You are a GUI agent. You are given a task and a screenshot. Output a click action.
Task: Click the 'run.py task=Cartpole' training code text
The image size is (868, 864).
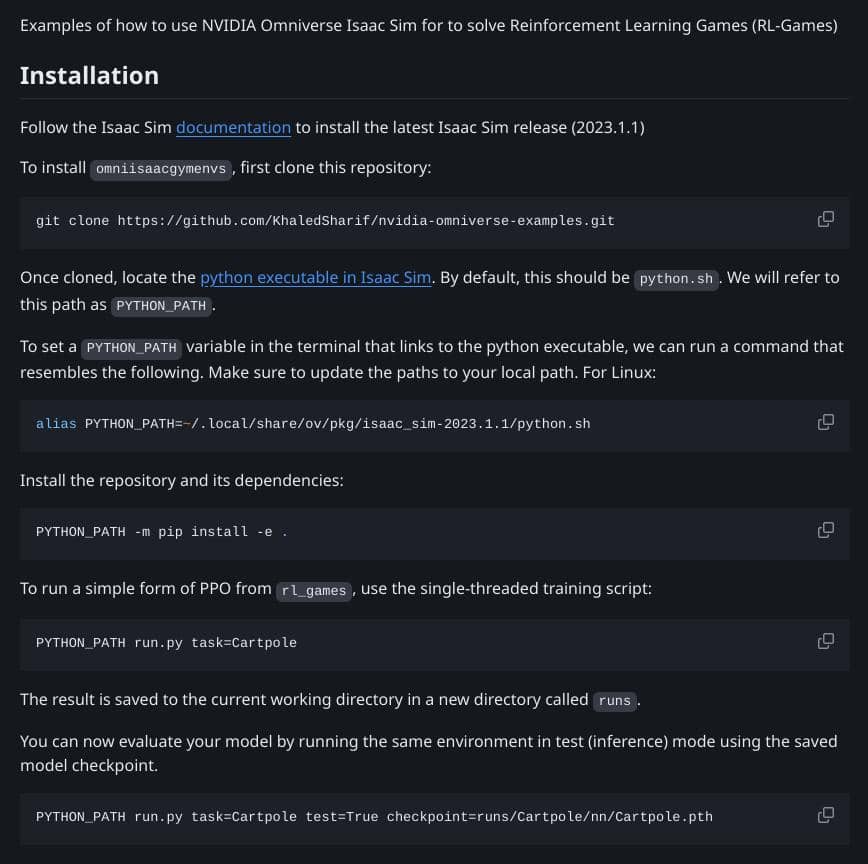215,642
